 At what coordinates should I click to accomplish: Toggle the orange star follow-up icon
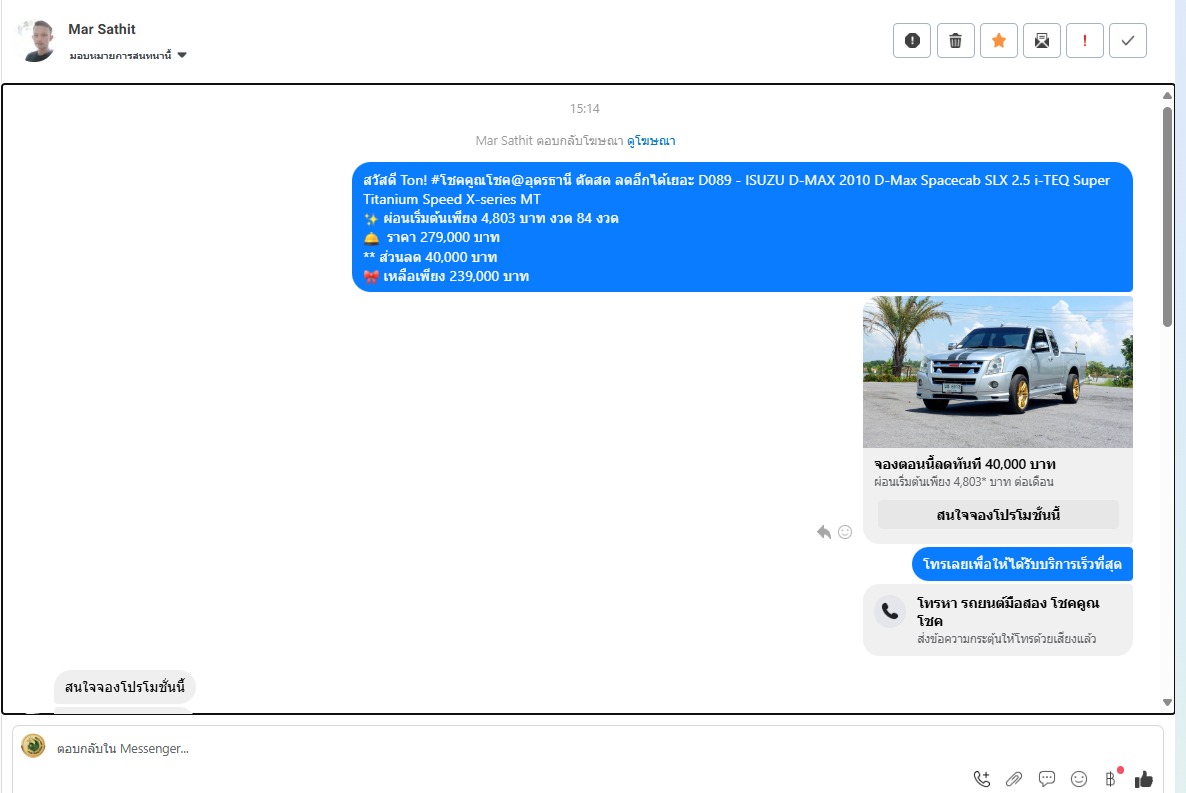pyautogui.click(x=998, y=40)
